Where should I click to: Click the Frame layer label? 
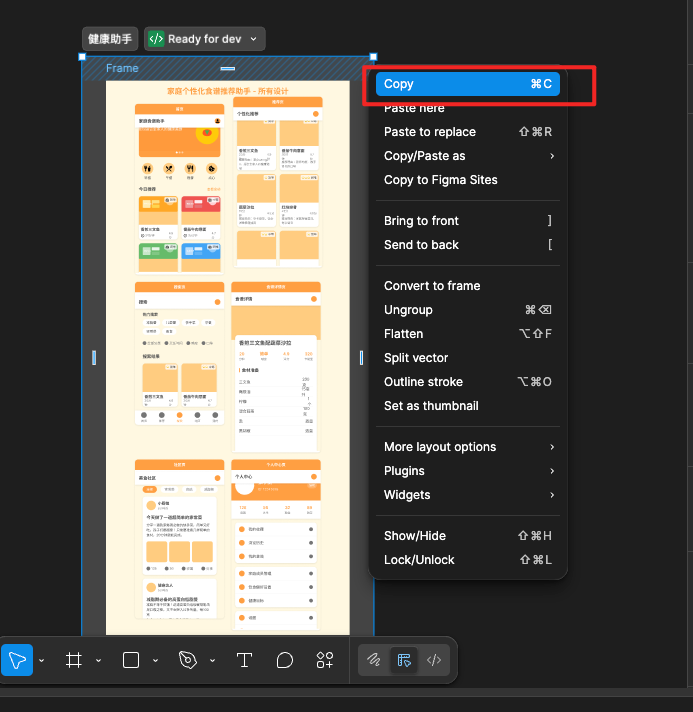point(122,68)
